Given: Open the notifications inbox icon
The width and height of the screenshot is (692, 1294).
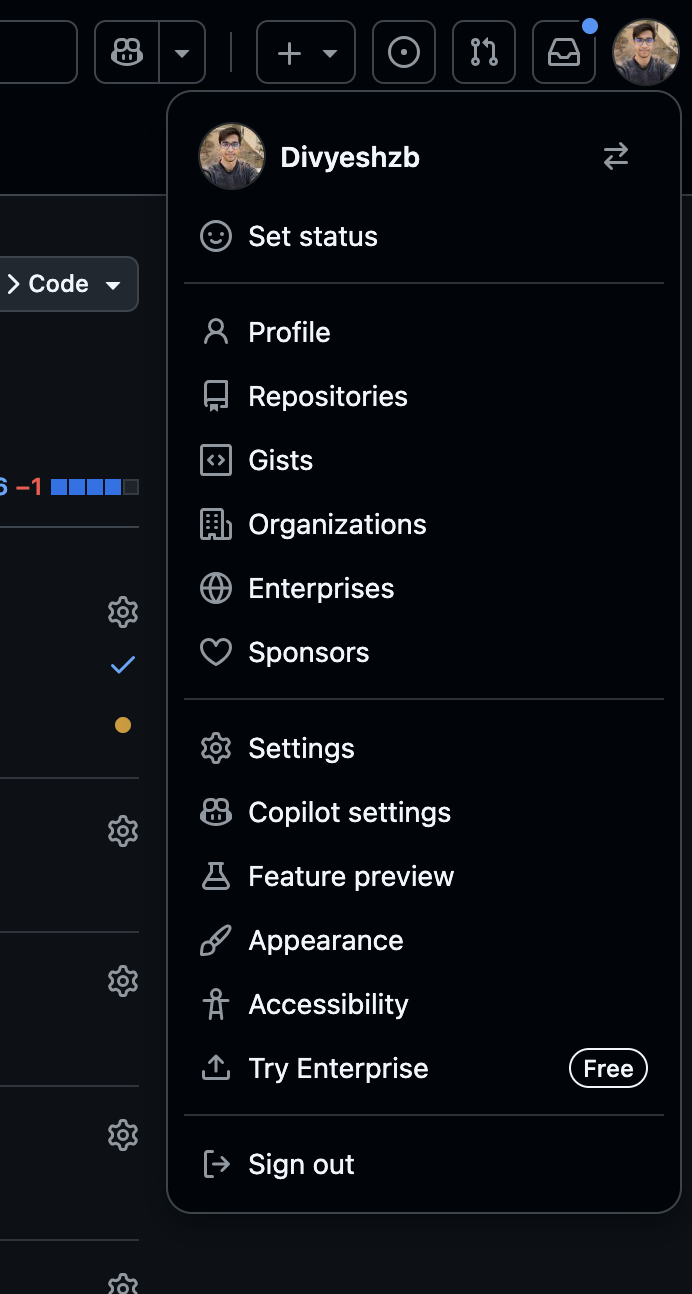Looking at the screenshot, I should pyautogui.click(x=563, y=51).
